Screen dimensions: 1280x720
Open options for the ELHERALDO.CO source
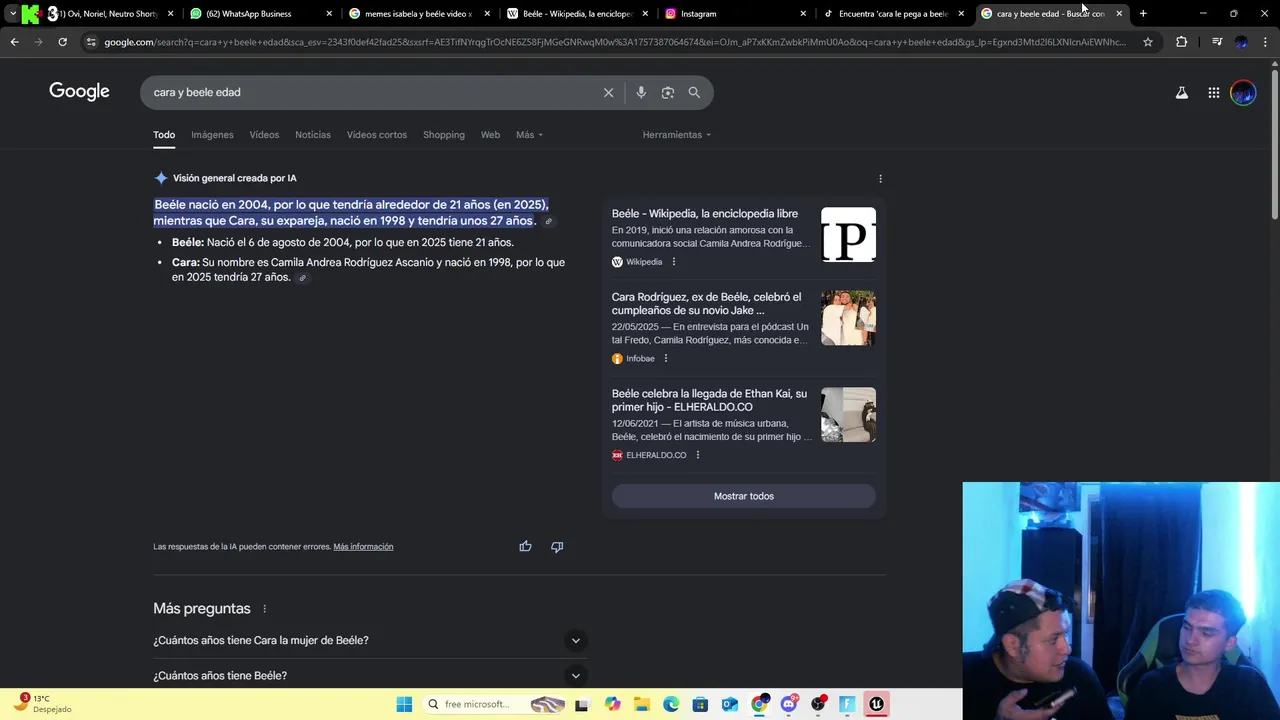point(697,455)
